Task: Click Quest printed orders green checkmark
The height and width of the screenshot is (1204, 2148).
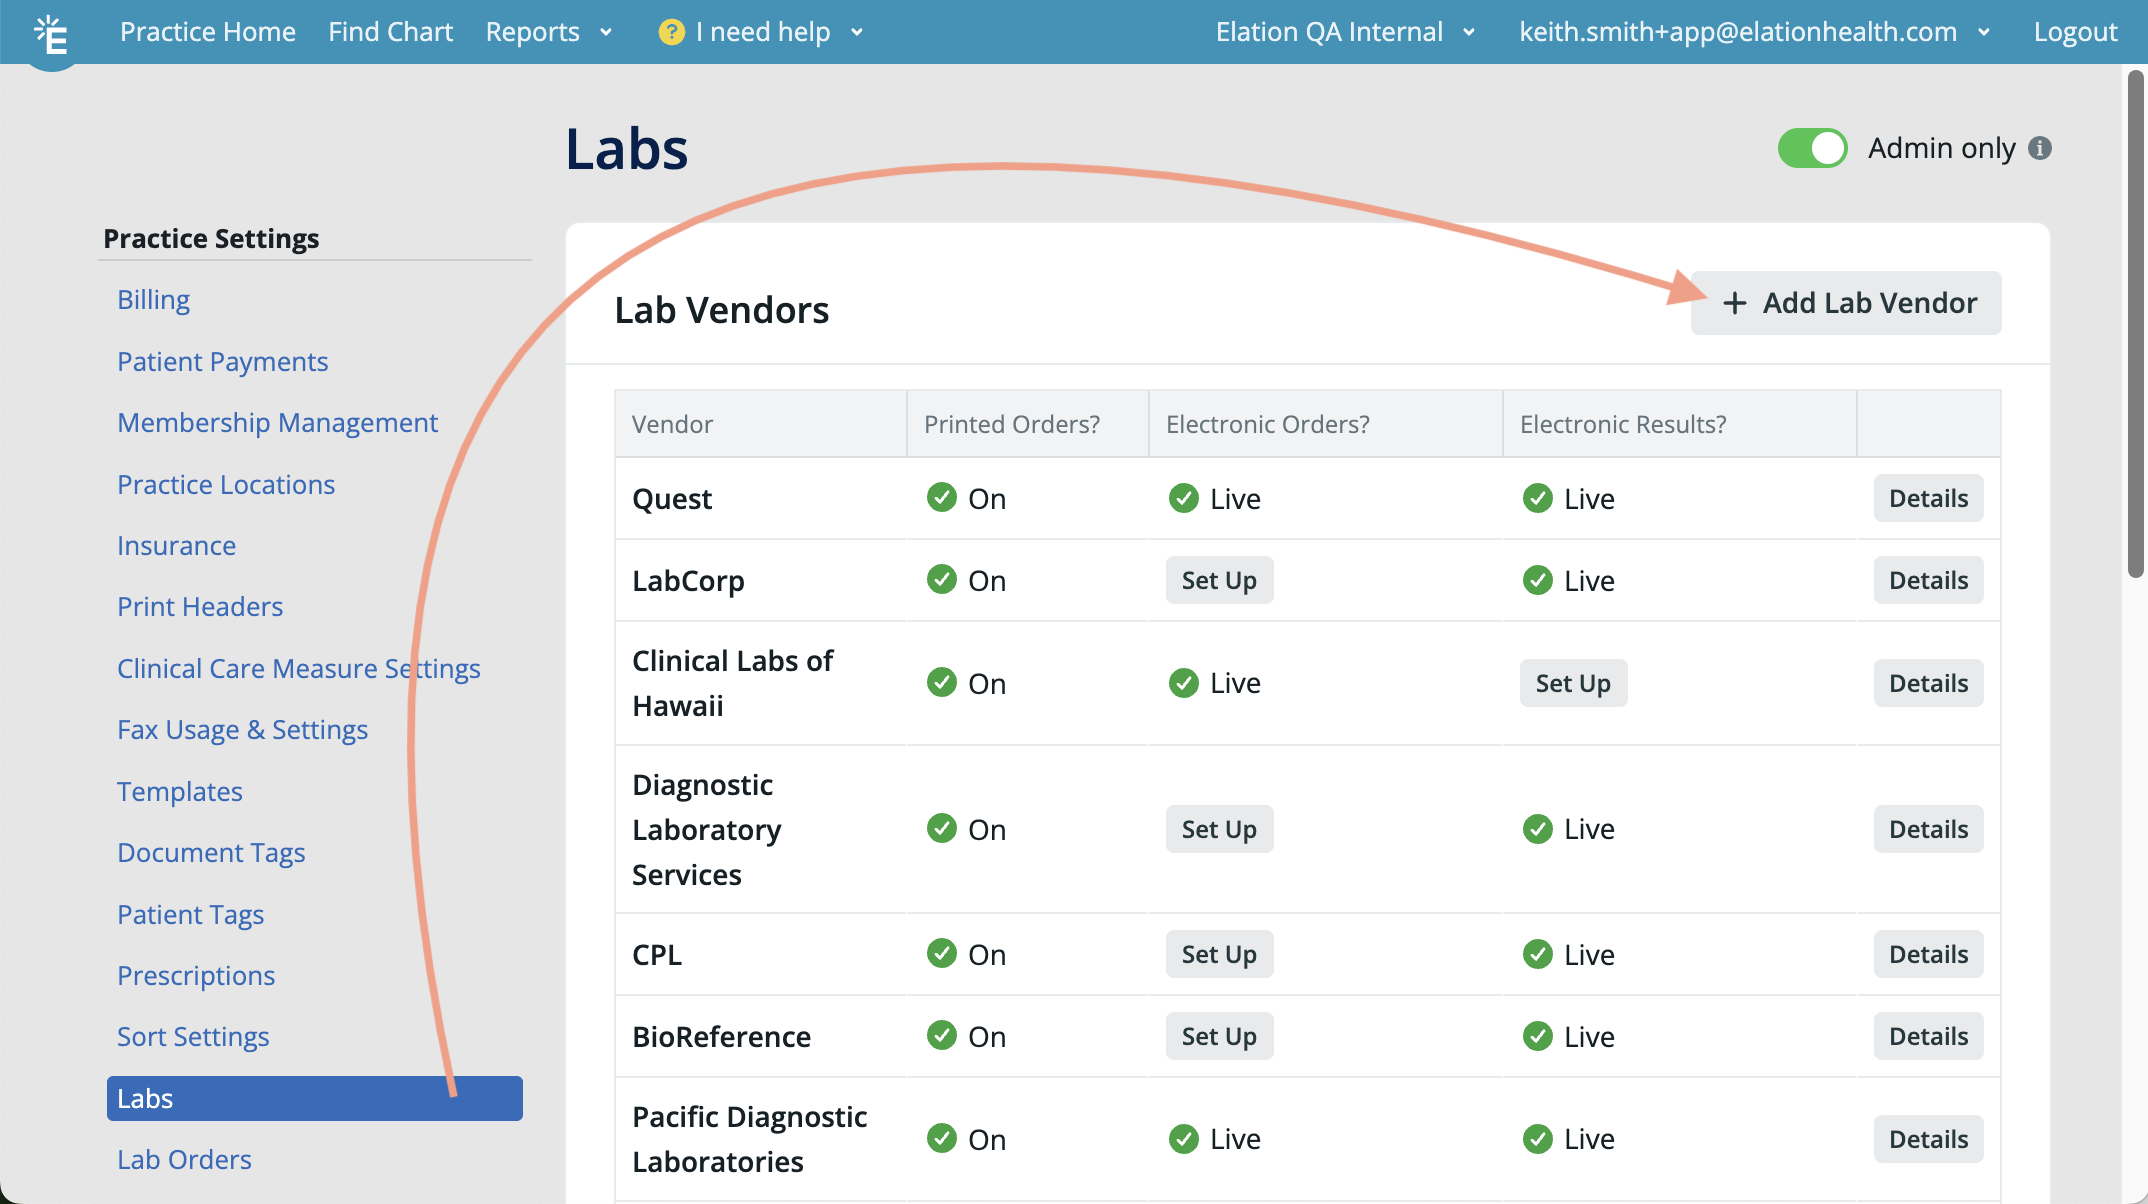Action: coord(941,497)
